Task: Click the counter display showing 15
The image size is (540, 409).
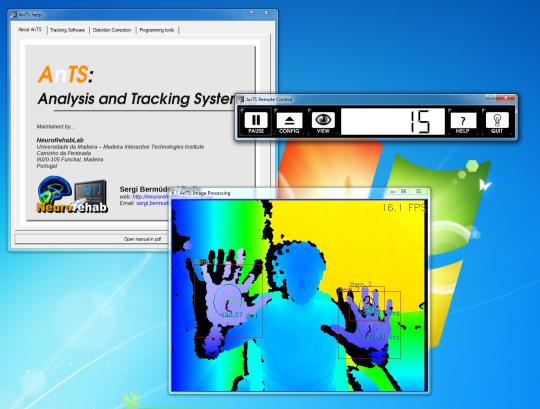Action: pyautogui.click(x=393, y=122)
